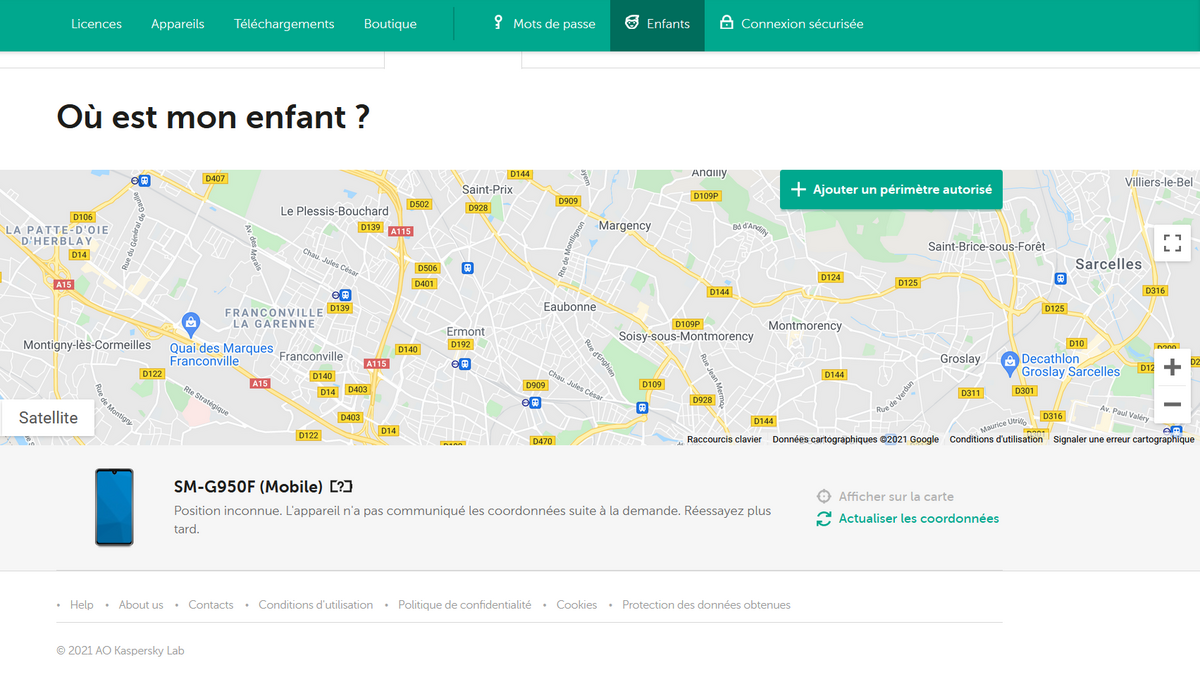Open Politique de confidentialité link
1200x677 pixels.
tap(465, 605)
